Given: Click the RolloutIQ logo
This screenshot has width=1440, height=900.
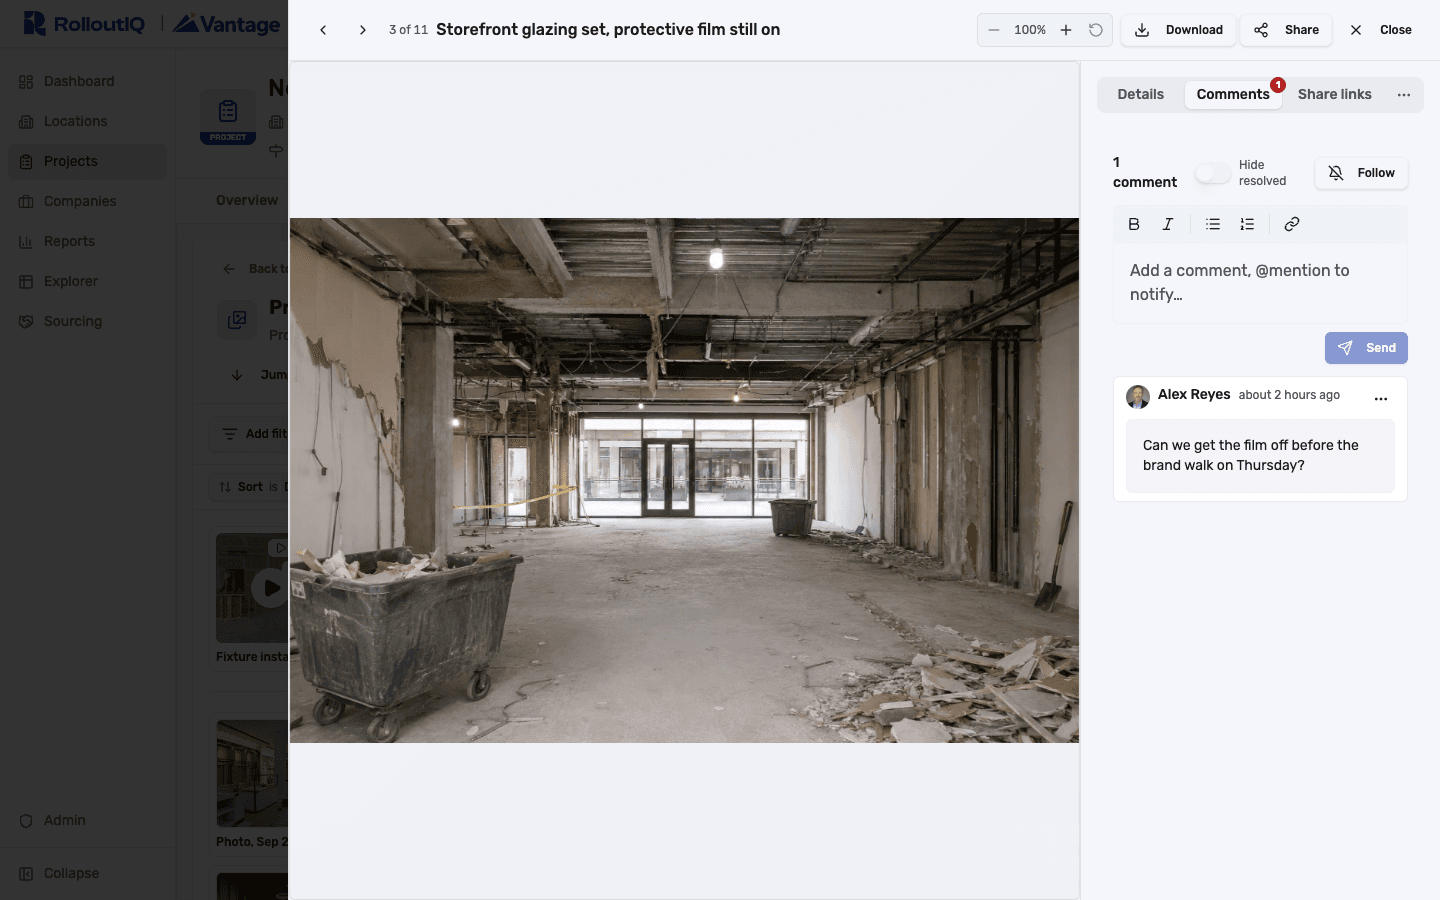Looking at the screenshot, I should pos(84,24).
